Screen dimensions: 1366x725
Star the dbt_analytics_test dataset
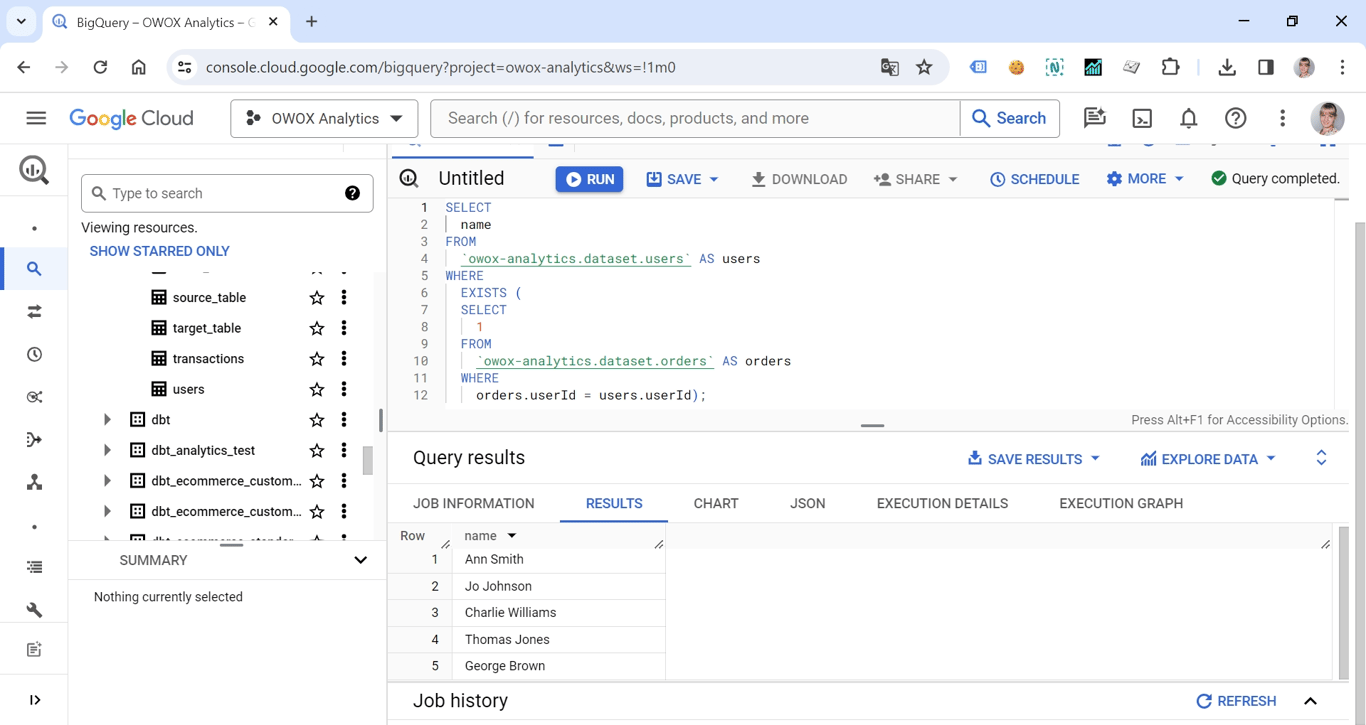click(x=317, y=450)
